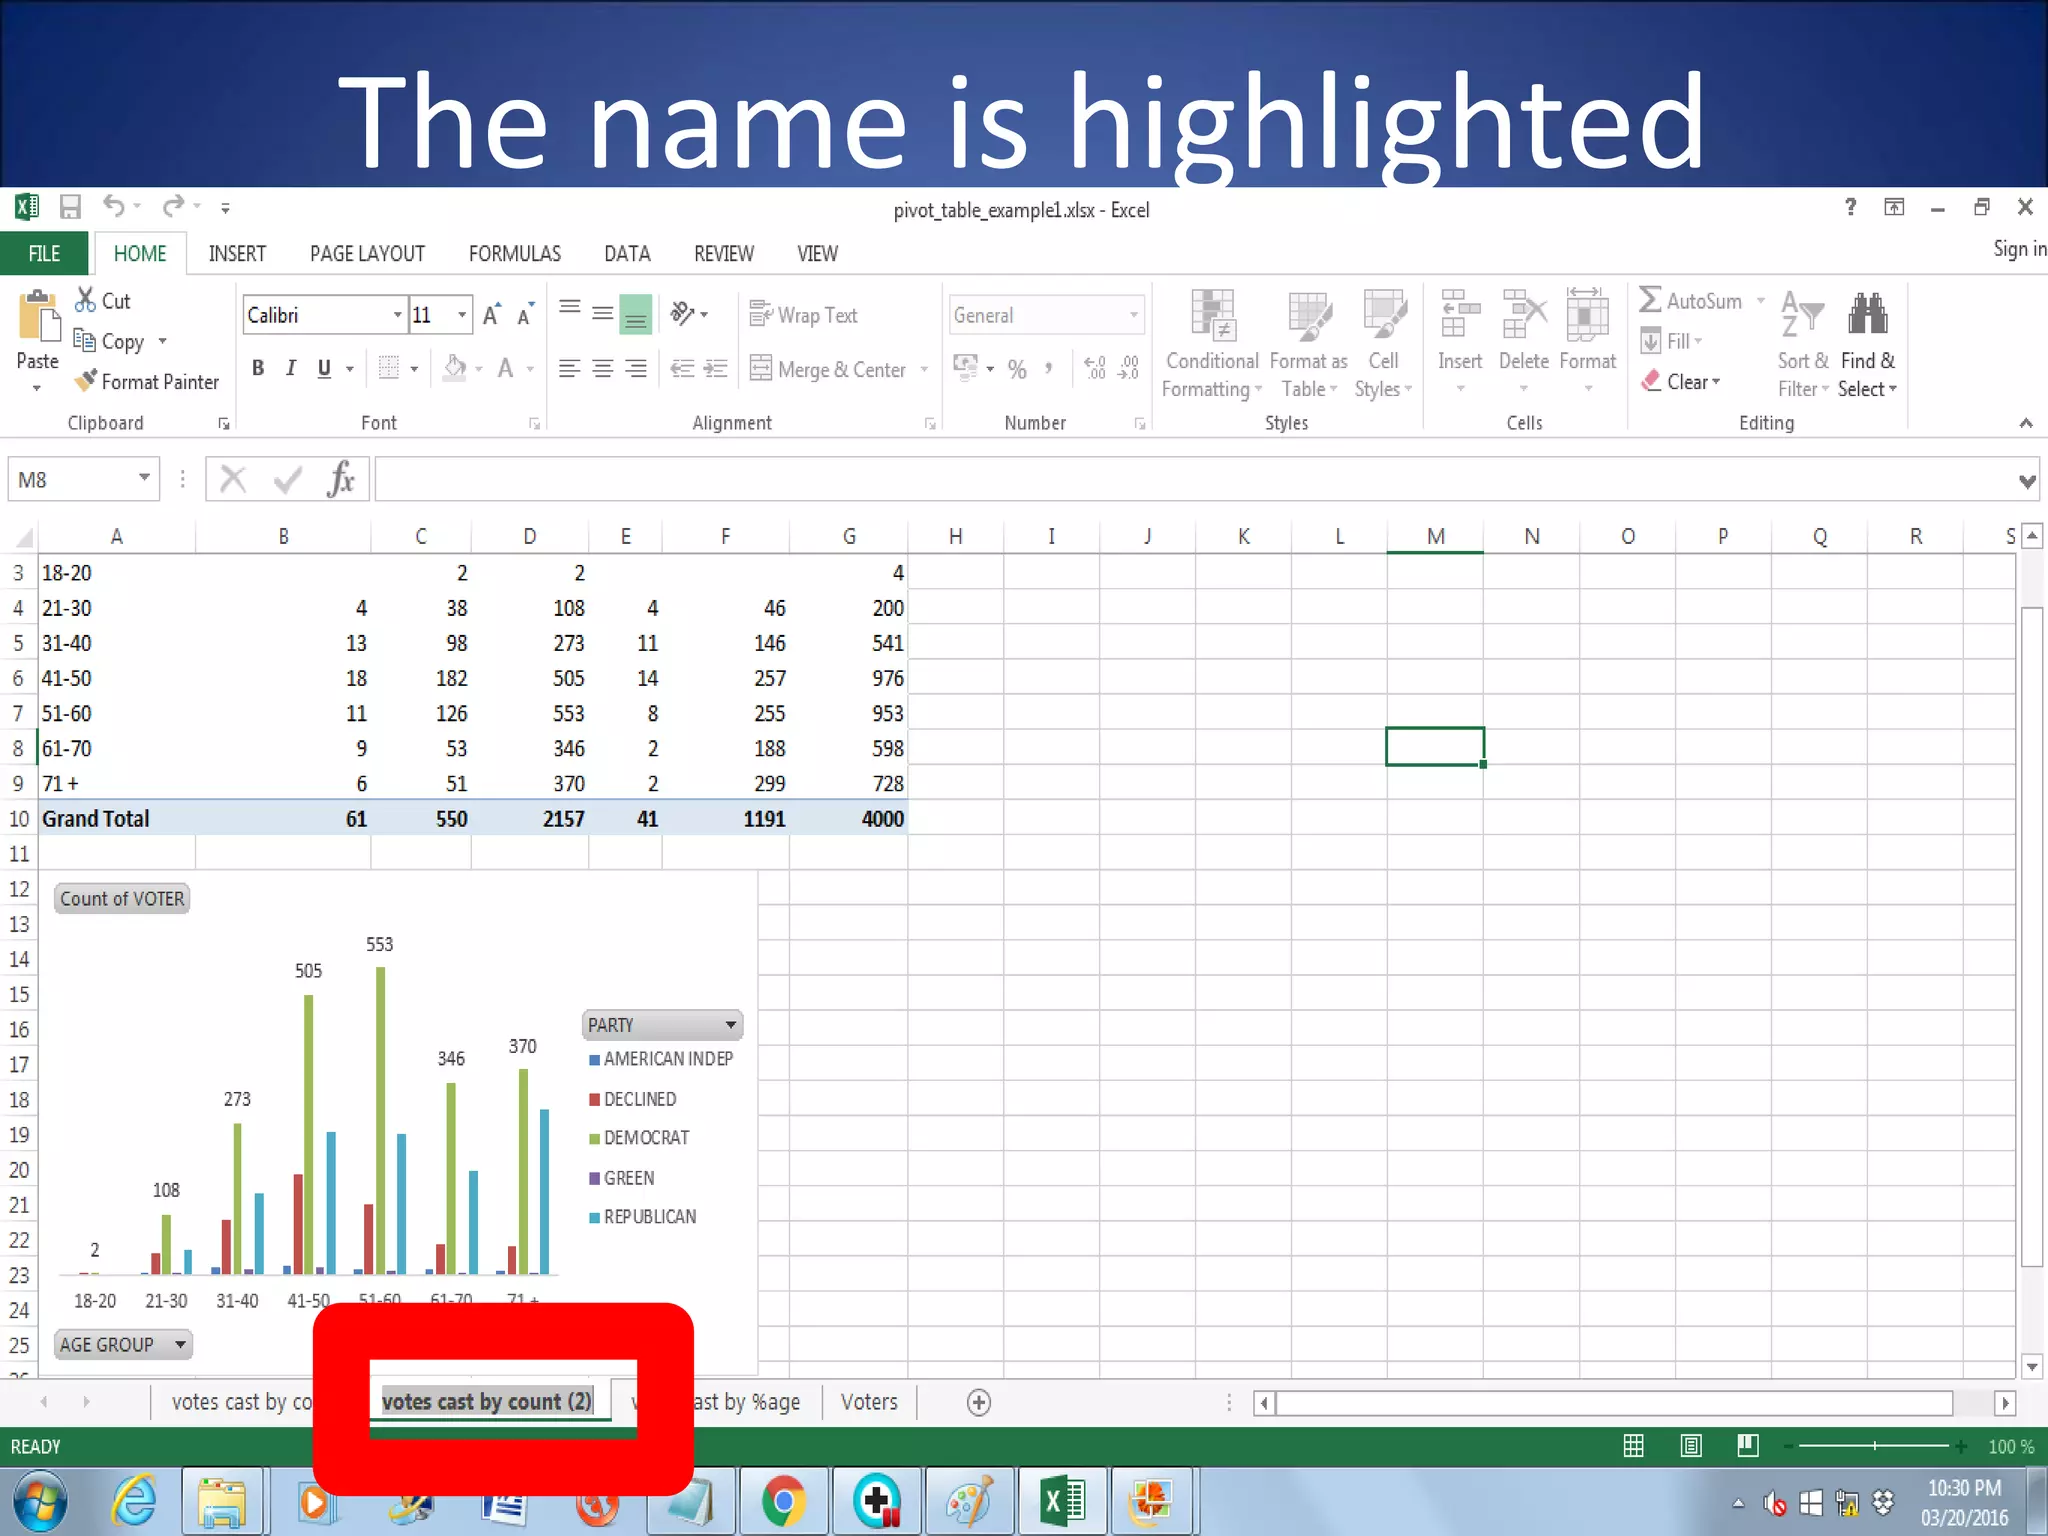Click the Fill button in Editing group
The width and height of the screenshot is (2048, 1536).
click(1671, 341)
